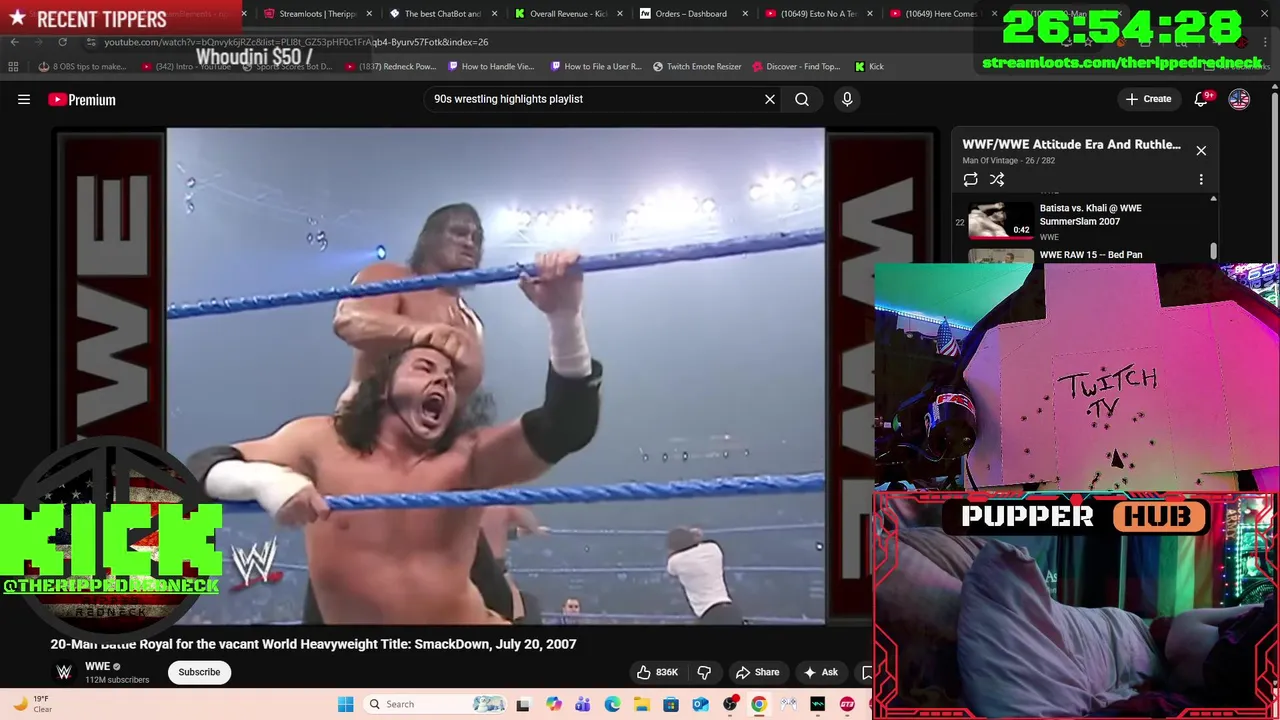Open the account avatar menu
The height and width of the screenshot is (720, 1280).
1239,99
